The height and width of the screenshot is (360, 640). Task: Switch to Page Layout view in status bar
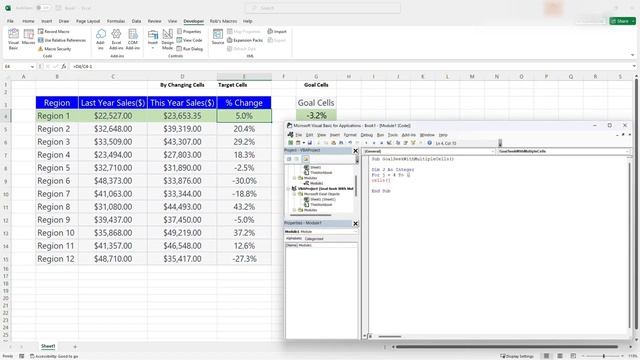point(560,356)
